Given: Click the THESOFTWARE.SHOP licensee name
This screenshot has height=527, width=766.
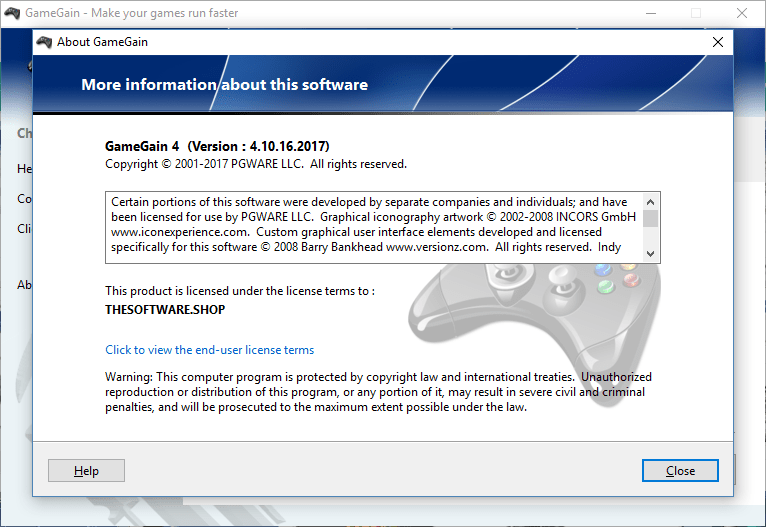Looking at the screenshot, I should tap(165, 310).
